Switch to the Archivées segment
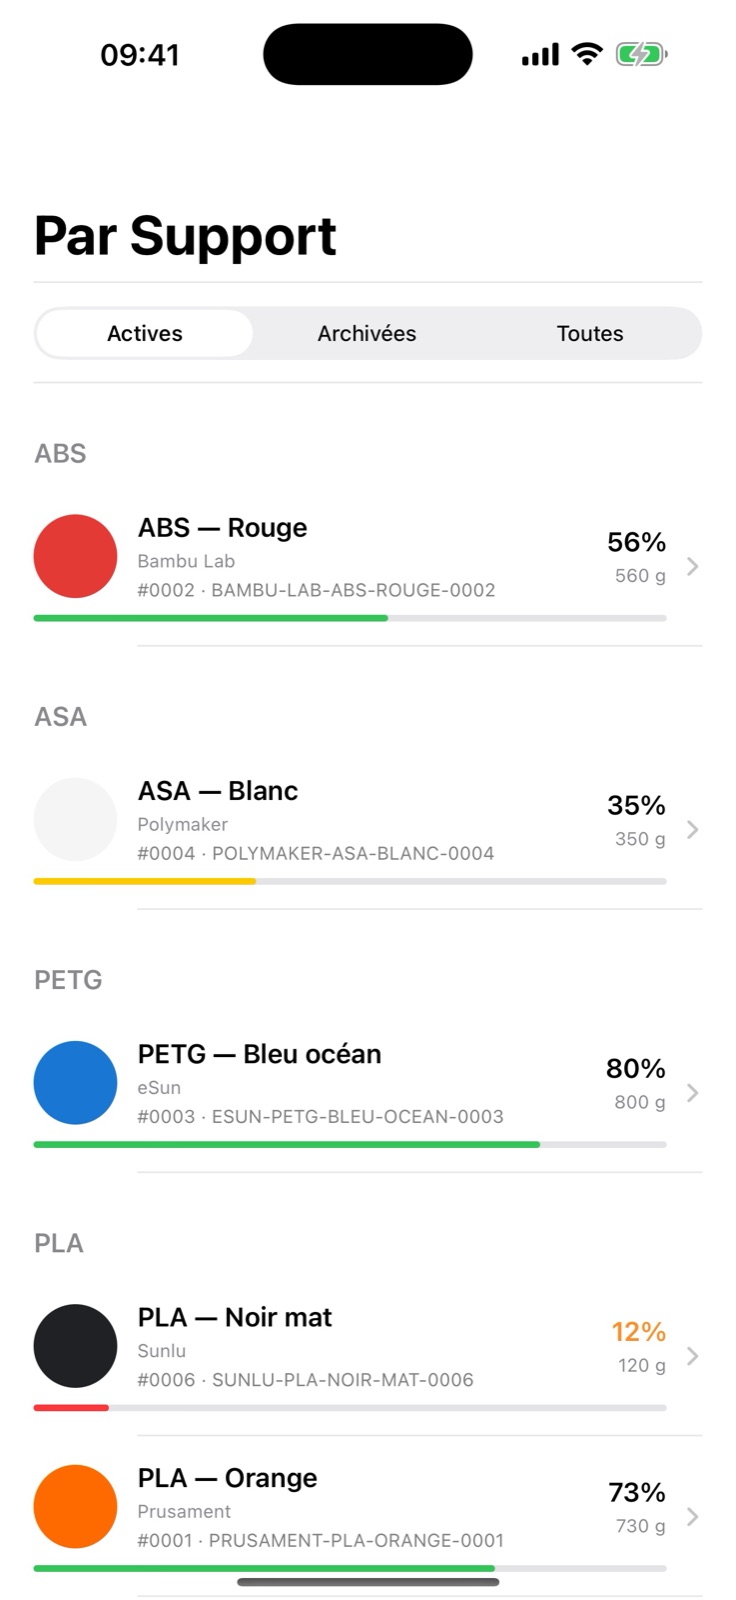736x1600 pixels. point(367,333)
